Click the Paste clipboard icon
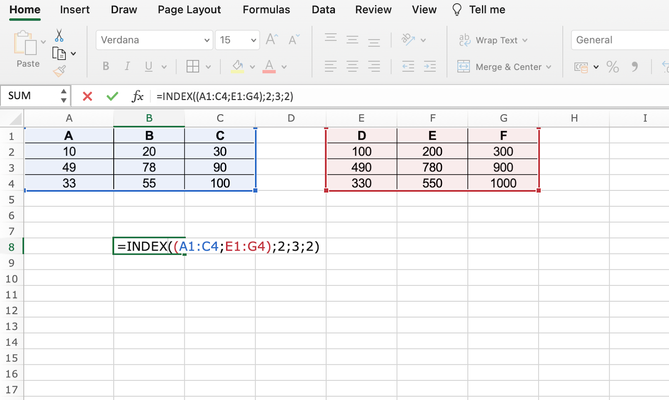The height and width of the screenshot is (400, 669). click(27, 46)
